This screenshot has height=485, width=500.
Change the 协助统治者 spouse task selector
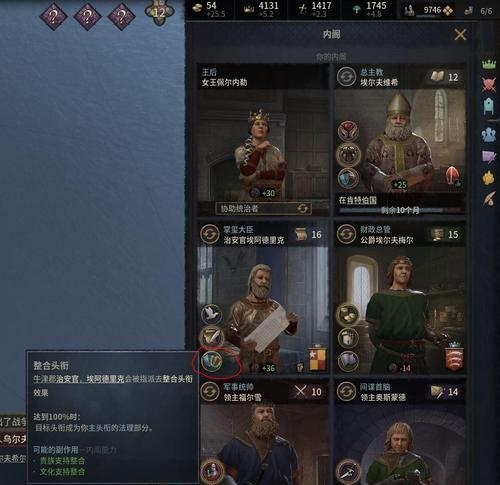[x=264, y=208]
